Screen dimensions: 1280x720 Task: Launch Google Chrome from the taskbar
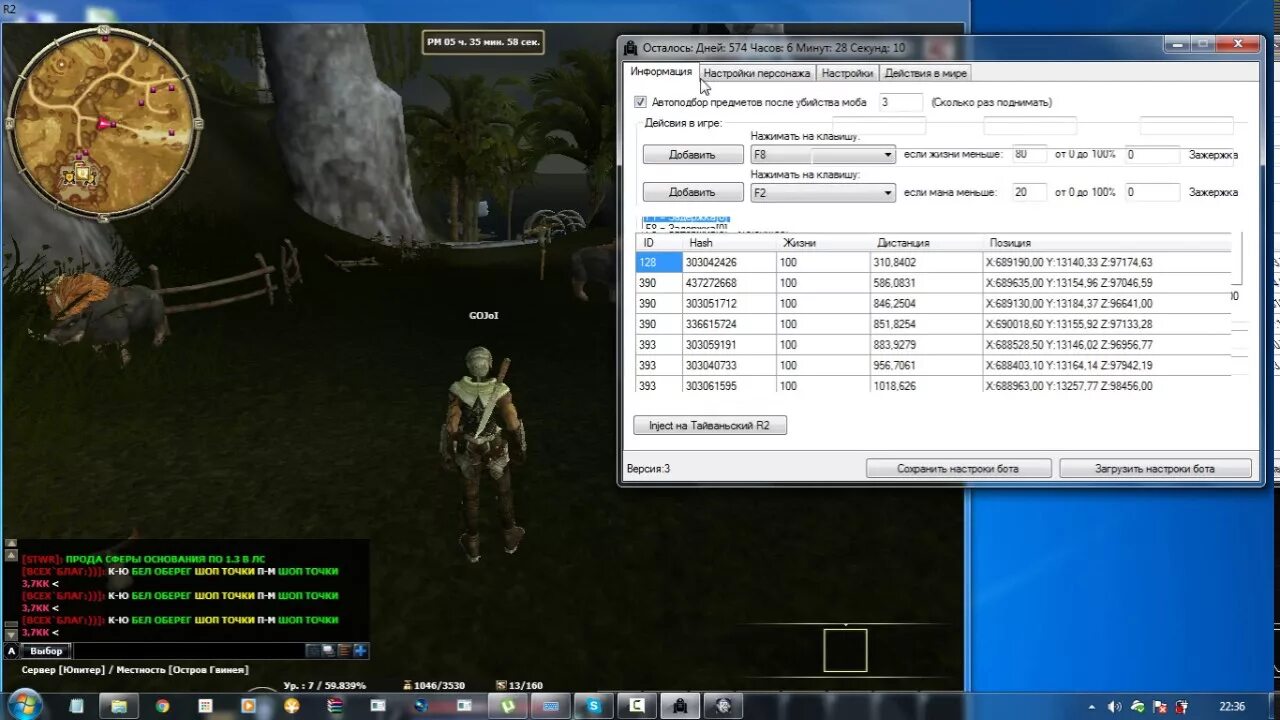point(162,706)
